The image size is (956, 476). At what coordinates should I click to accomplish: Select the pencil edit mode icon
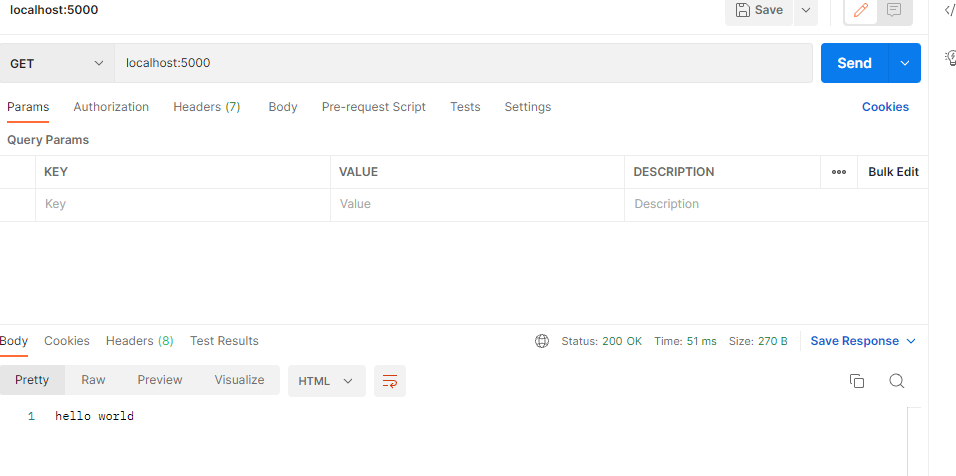pyautogui.click(x=860, y=10)
